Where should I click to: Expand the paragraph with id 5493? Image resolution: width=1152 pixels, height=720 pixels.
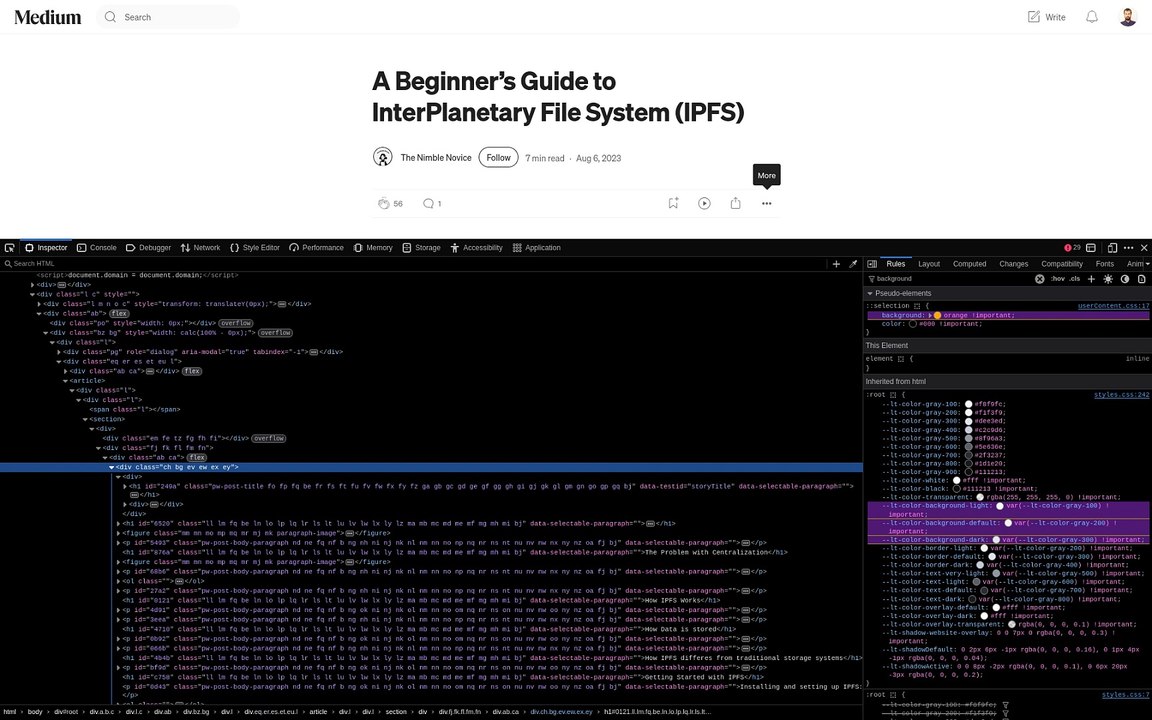point(118,543)
